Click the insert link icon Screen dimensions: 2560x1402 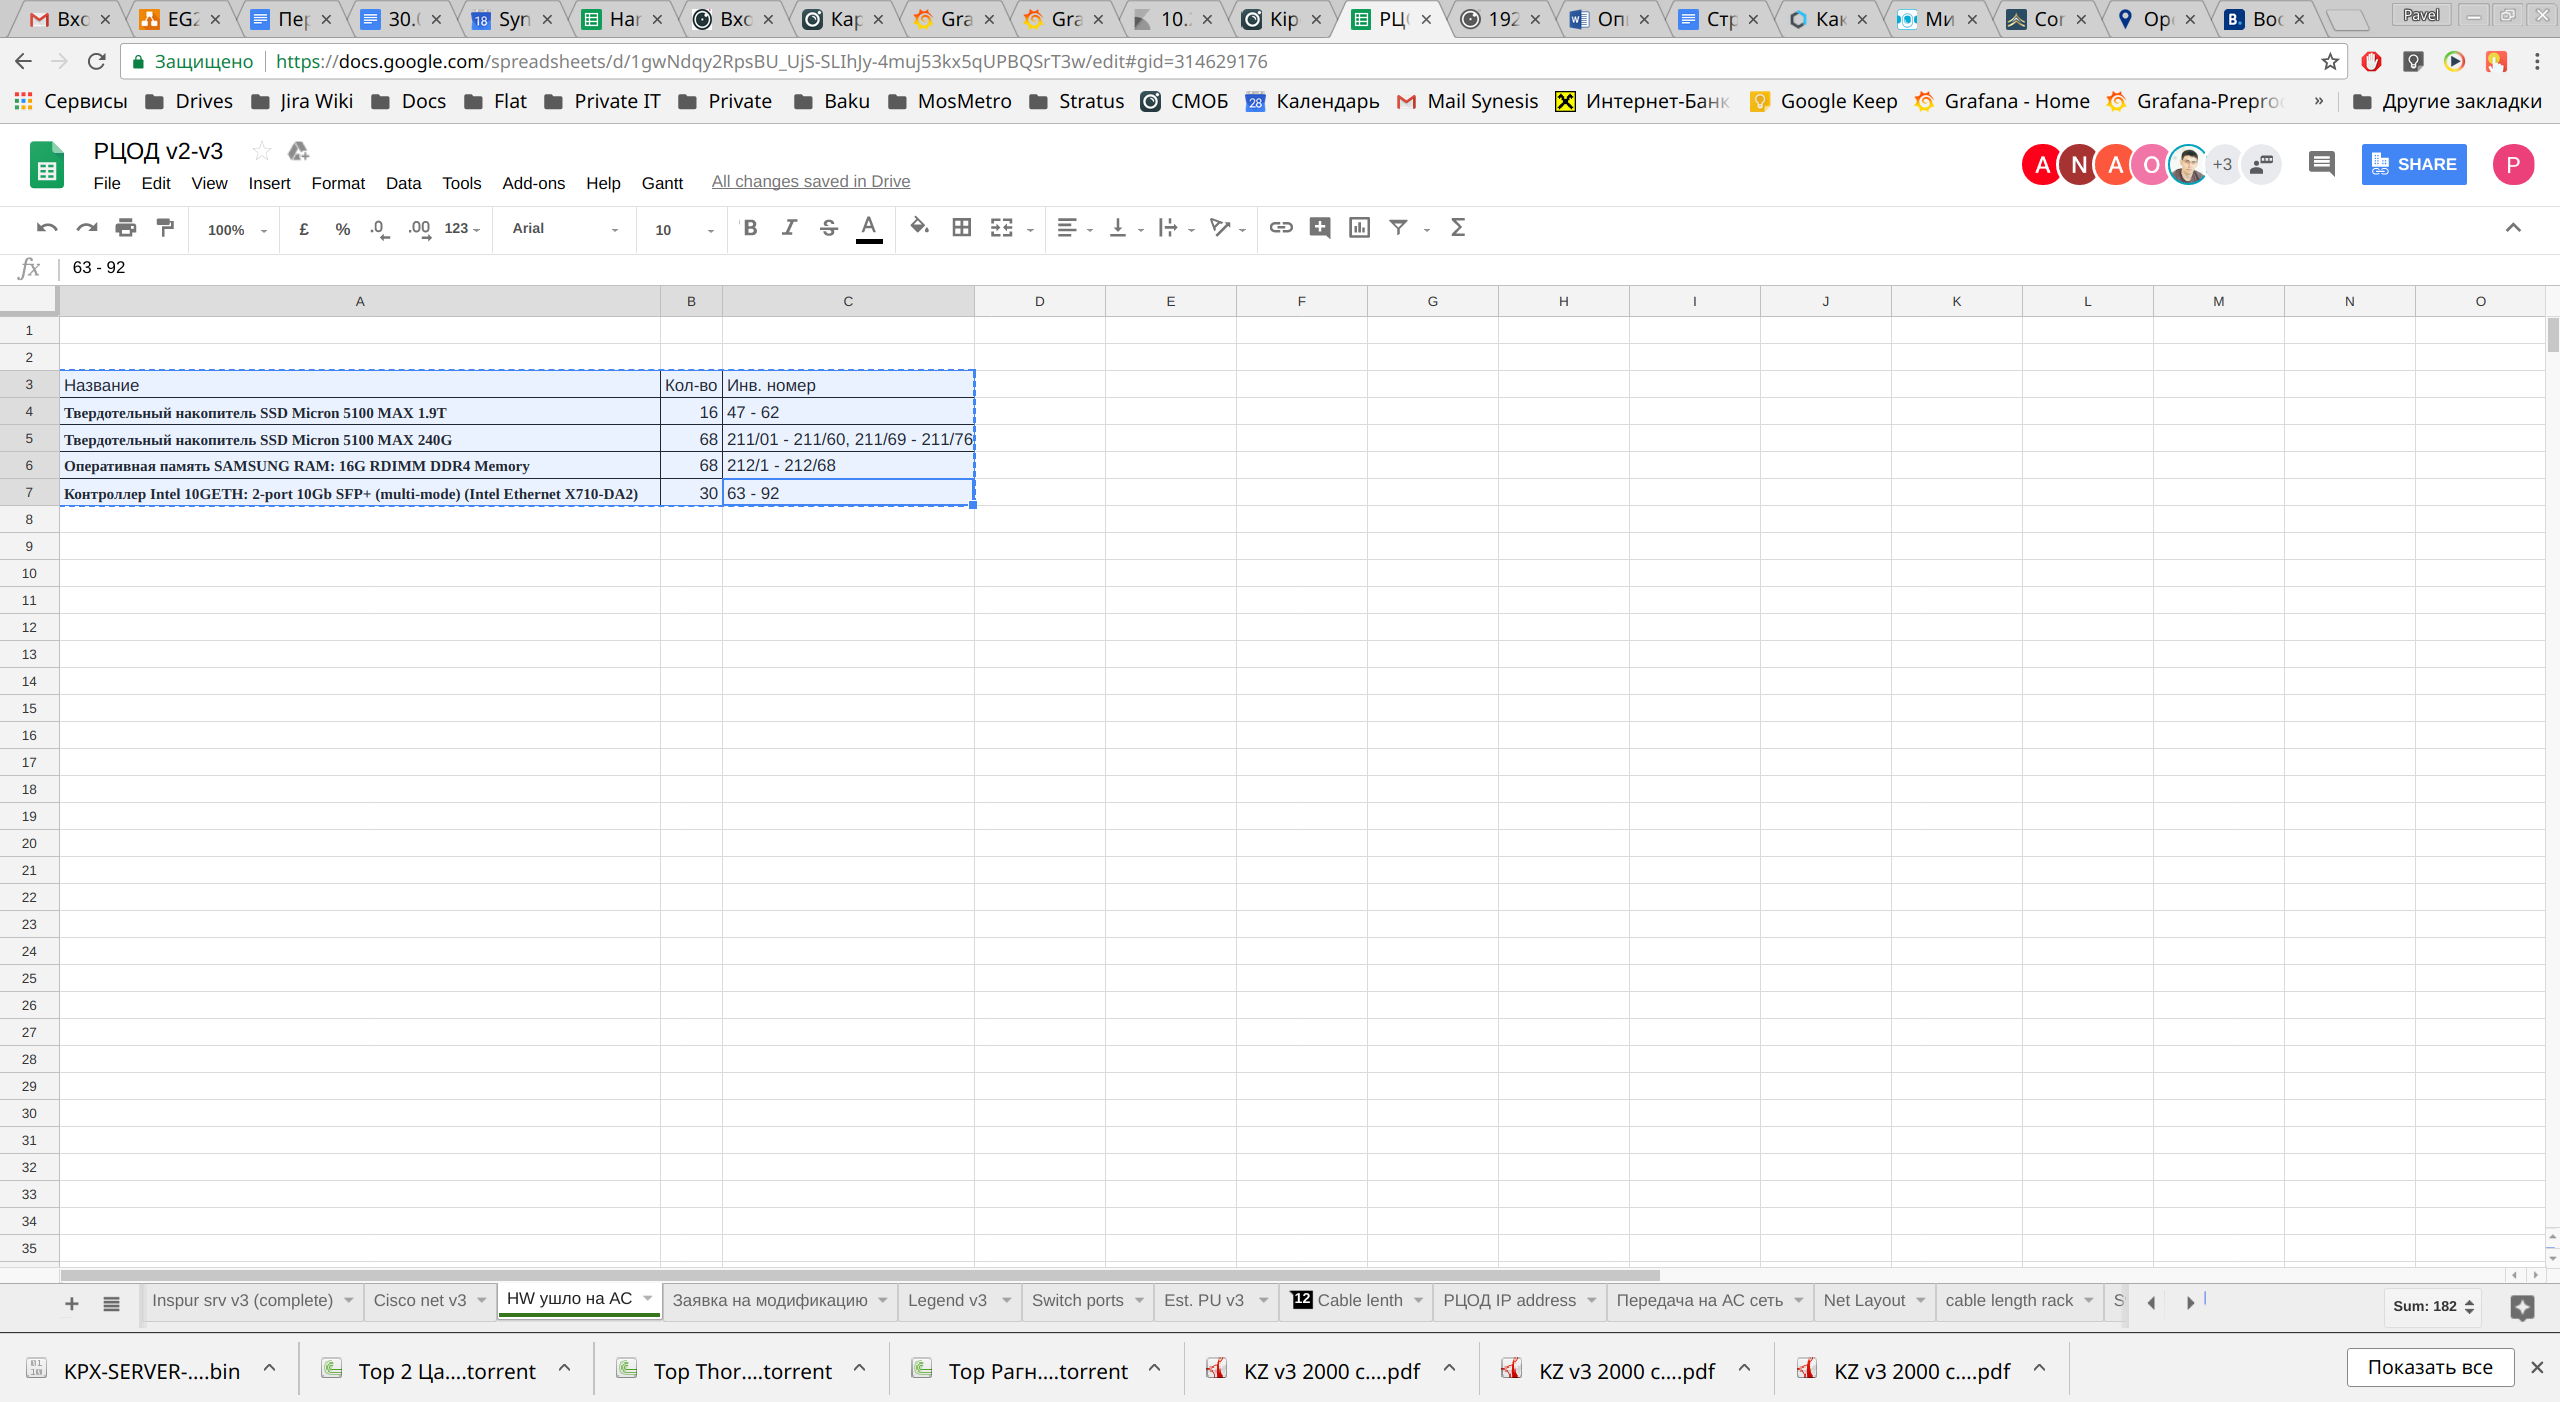coord(1281,228)
